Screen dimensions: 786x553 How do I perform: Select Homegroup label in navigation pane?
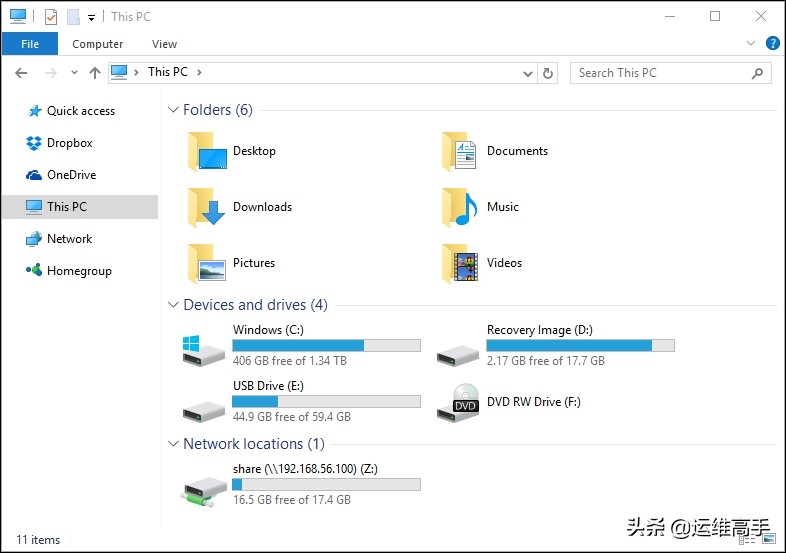coord(79,271)
